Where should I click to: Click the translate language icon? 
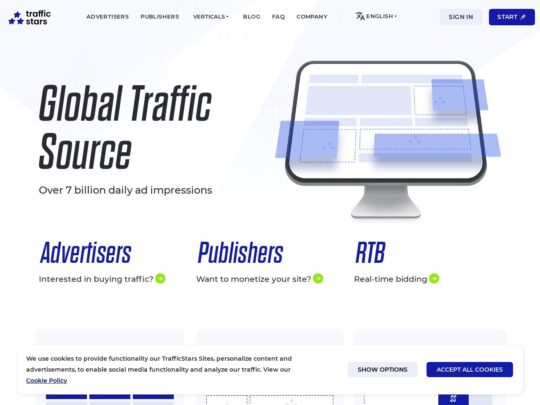360,16
